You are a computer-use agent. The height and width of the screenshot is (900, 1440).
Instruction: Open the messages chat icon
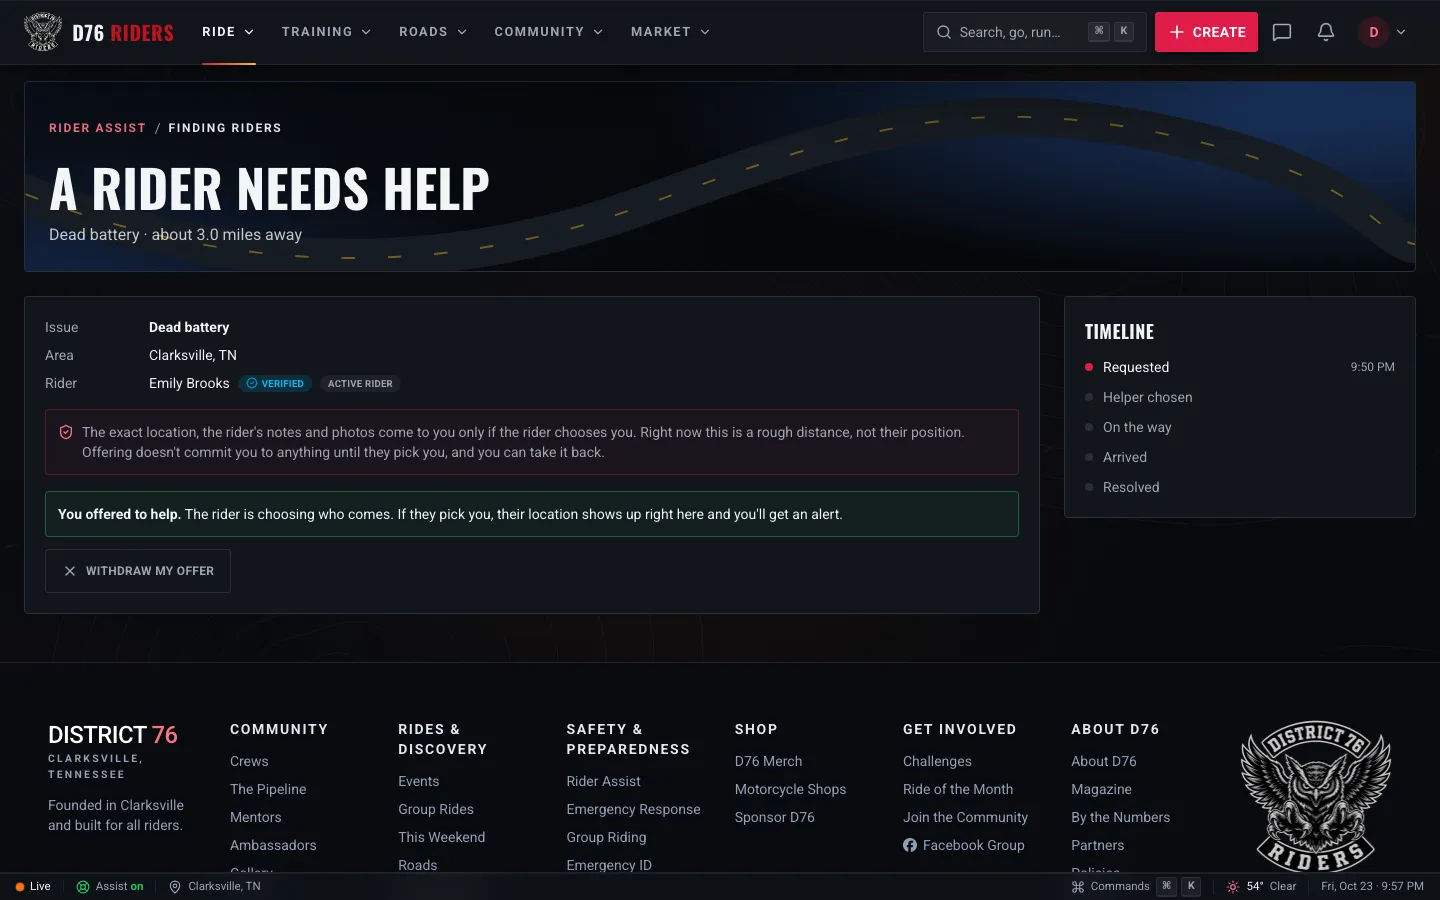click(1282, 32)
